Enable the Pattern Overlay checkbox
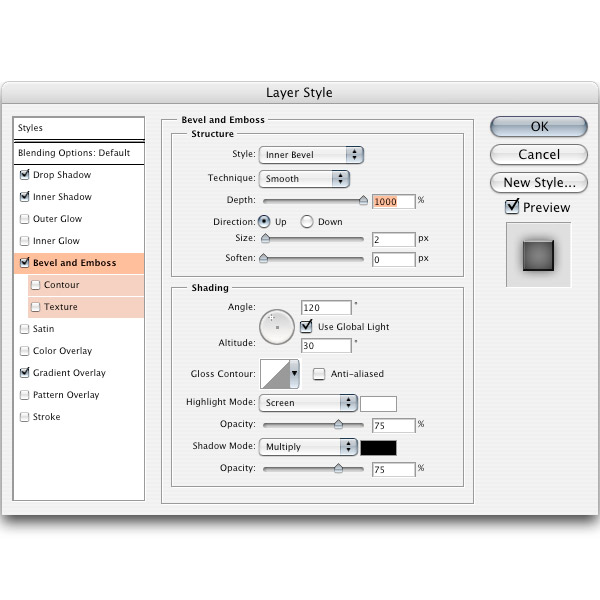 (24, 395)
